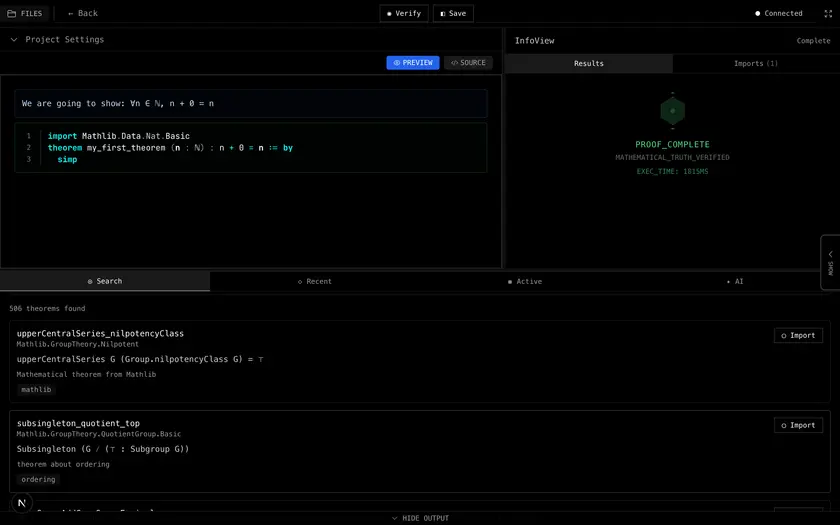840x525 pixels.
Task: Switch editor to PREVIEW mode
Action: (413, 62)
